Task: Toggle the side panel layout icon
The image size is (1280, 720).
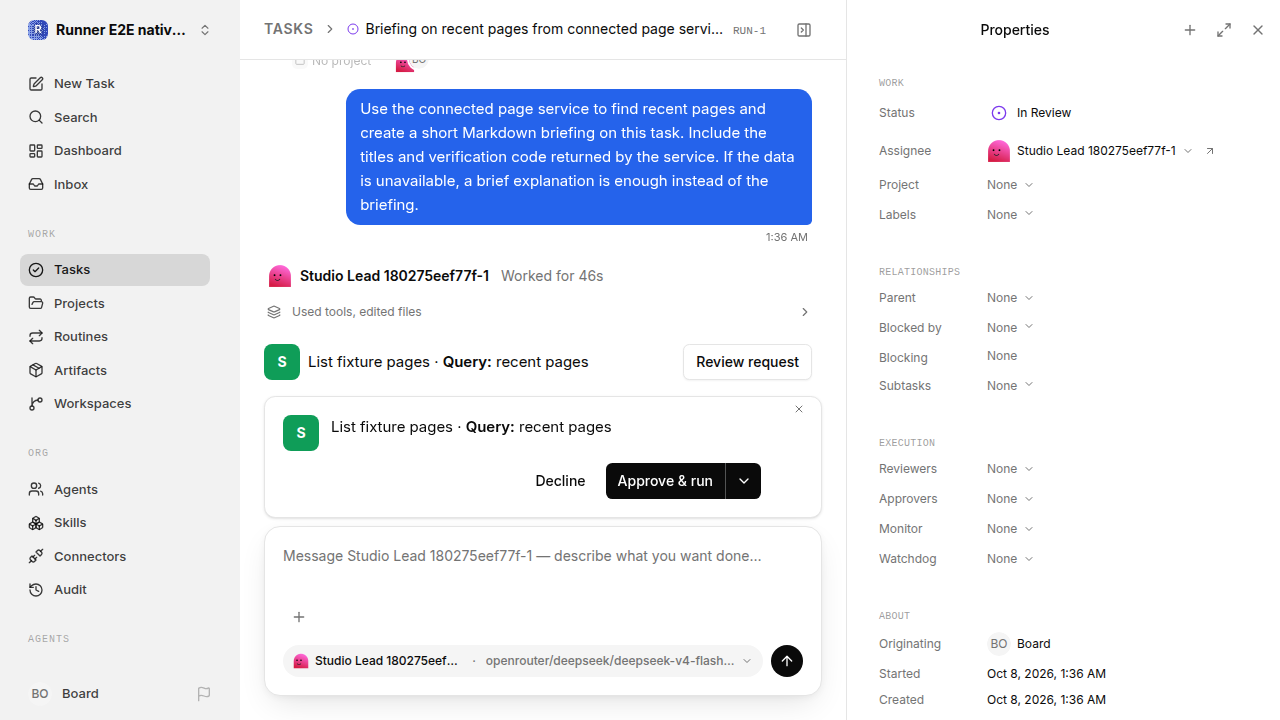Action: (804, 30)
